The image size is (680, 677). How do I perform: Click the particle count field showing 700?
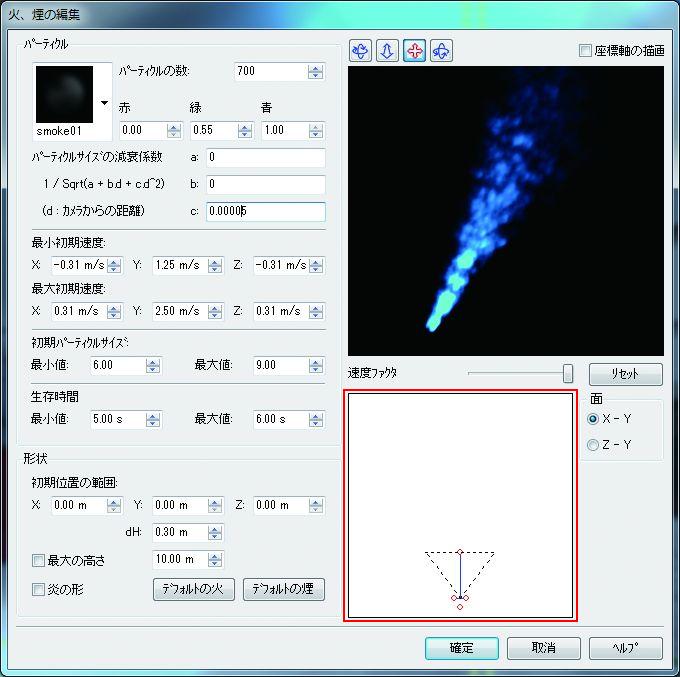(271, 72)
